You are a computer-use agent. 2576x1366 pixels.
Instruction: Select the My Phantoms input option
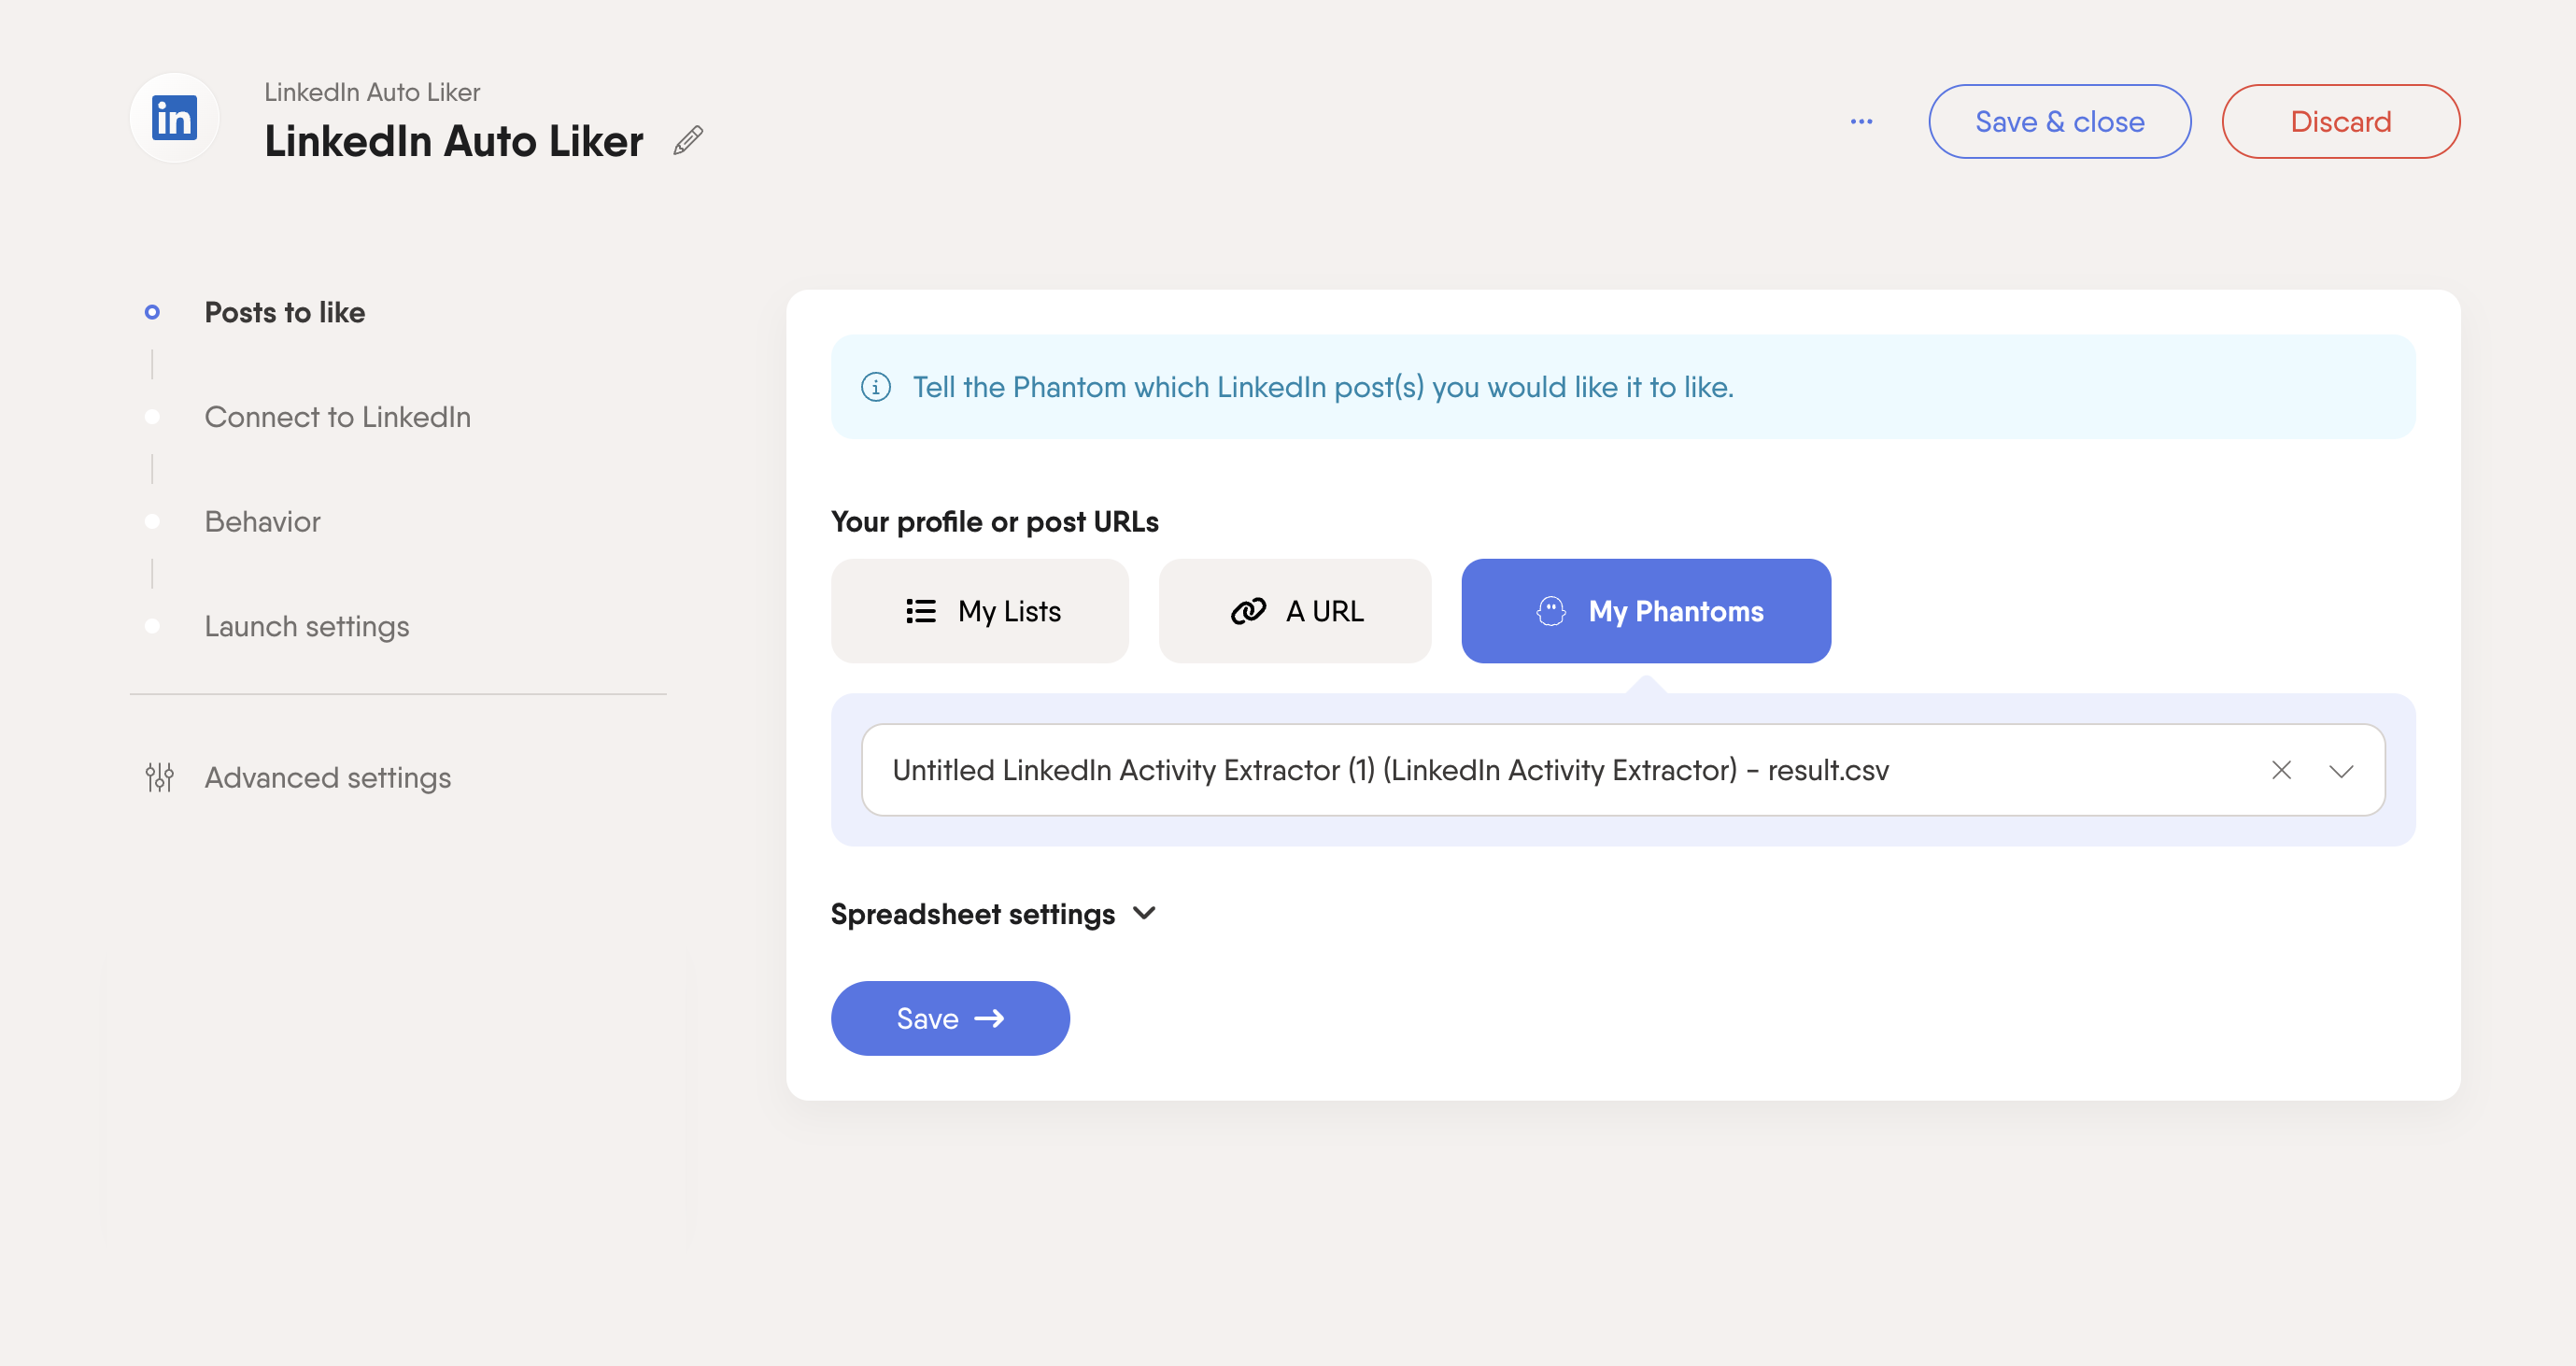coord(1646,611)
